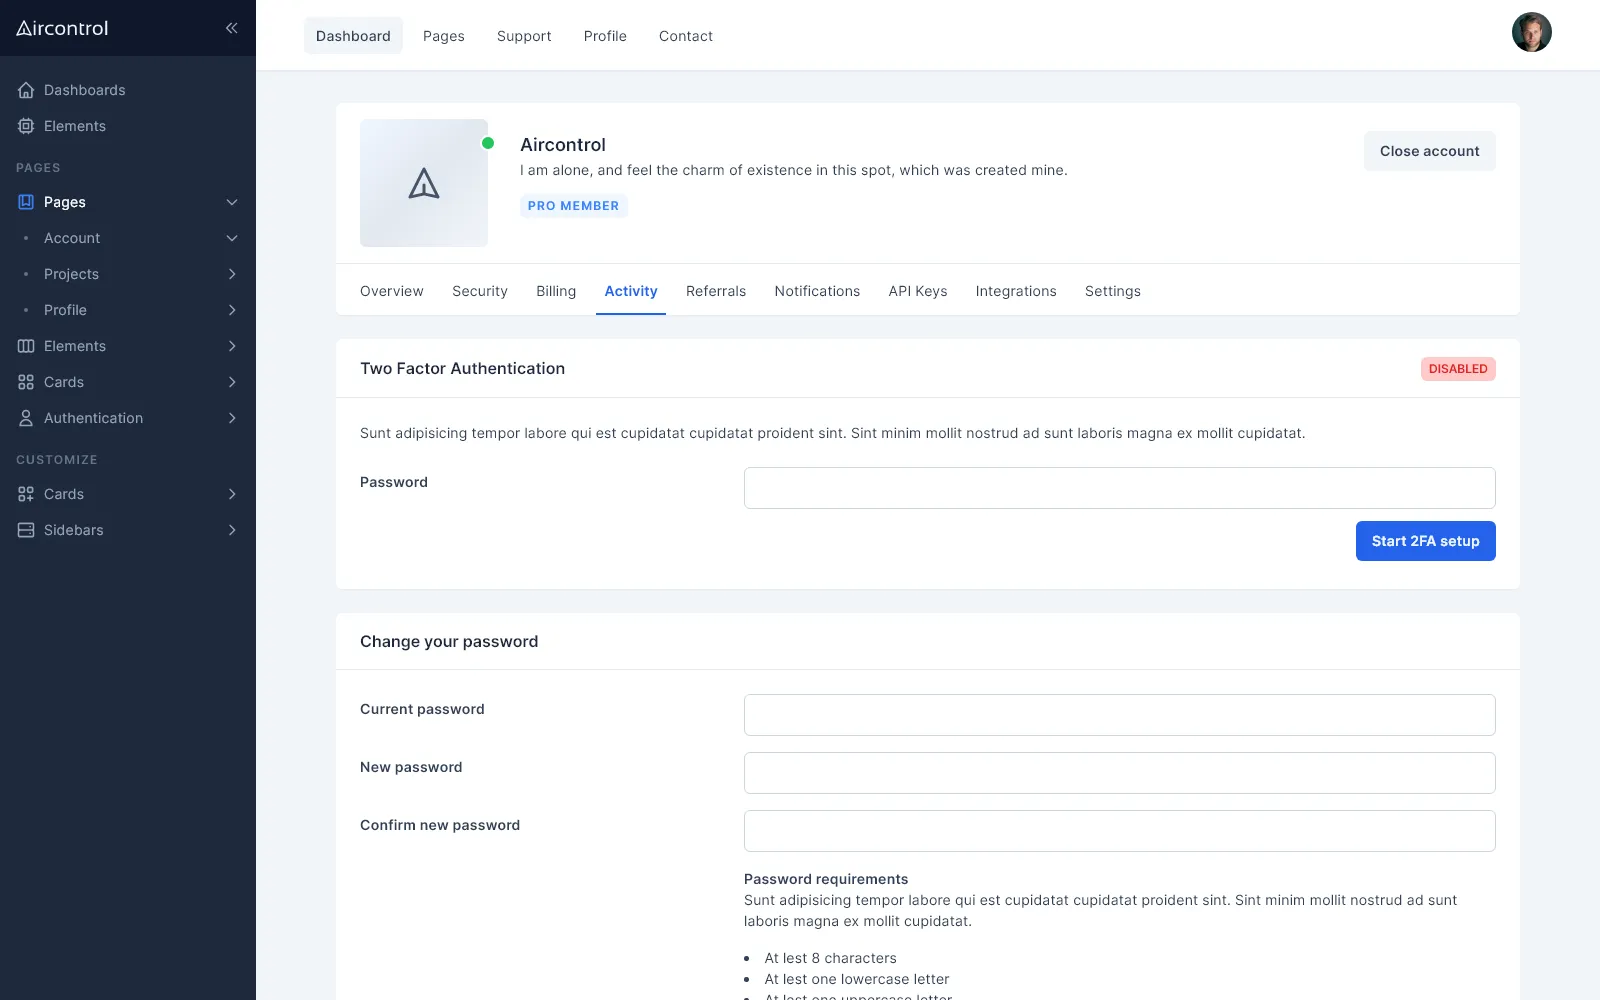Image resolution: width=1600 pixels, height=1000 pixels.
Task: Click the Aircontrol logo in sidebar header
Action: pyautogui.click(x=62, y=28)
